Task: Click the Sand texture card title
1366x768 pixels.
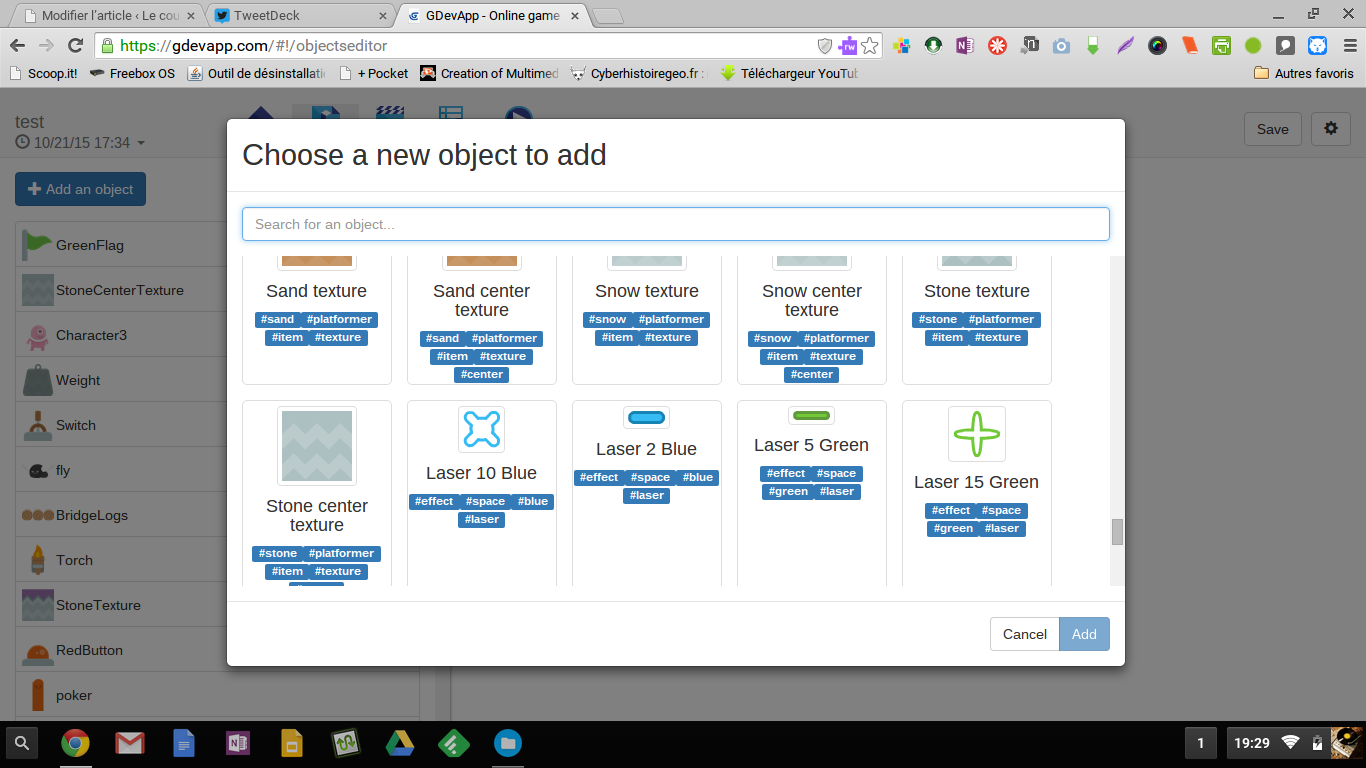Action: click(316, 291)
